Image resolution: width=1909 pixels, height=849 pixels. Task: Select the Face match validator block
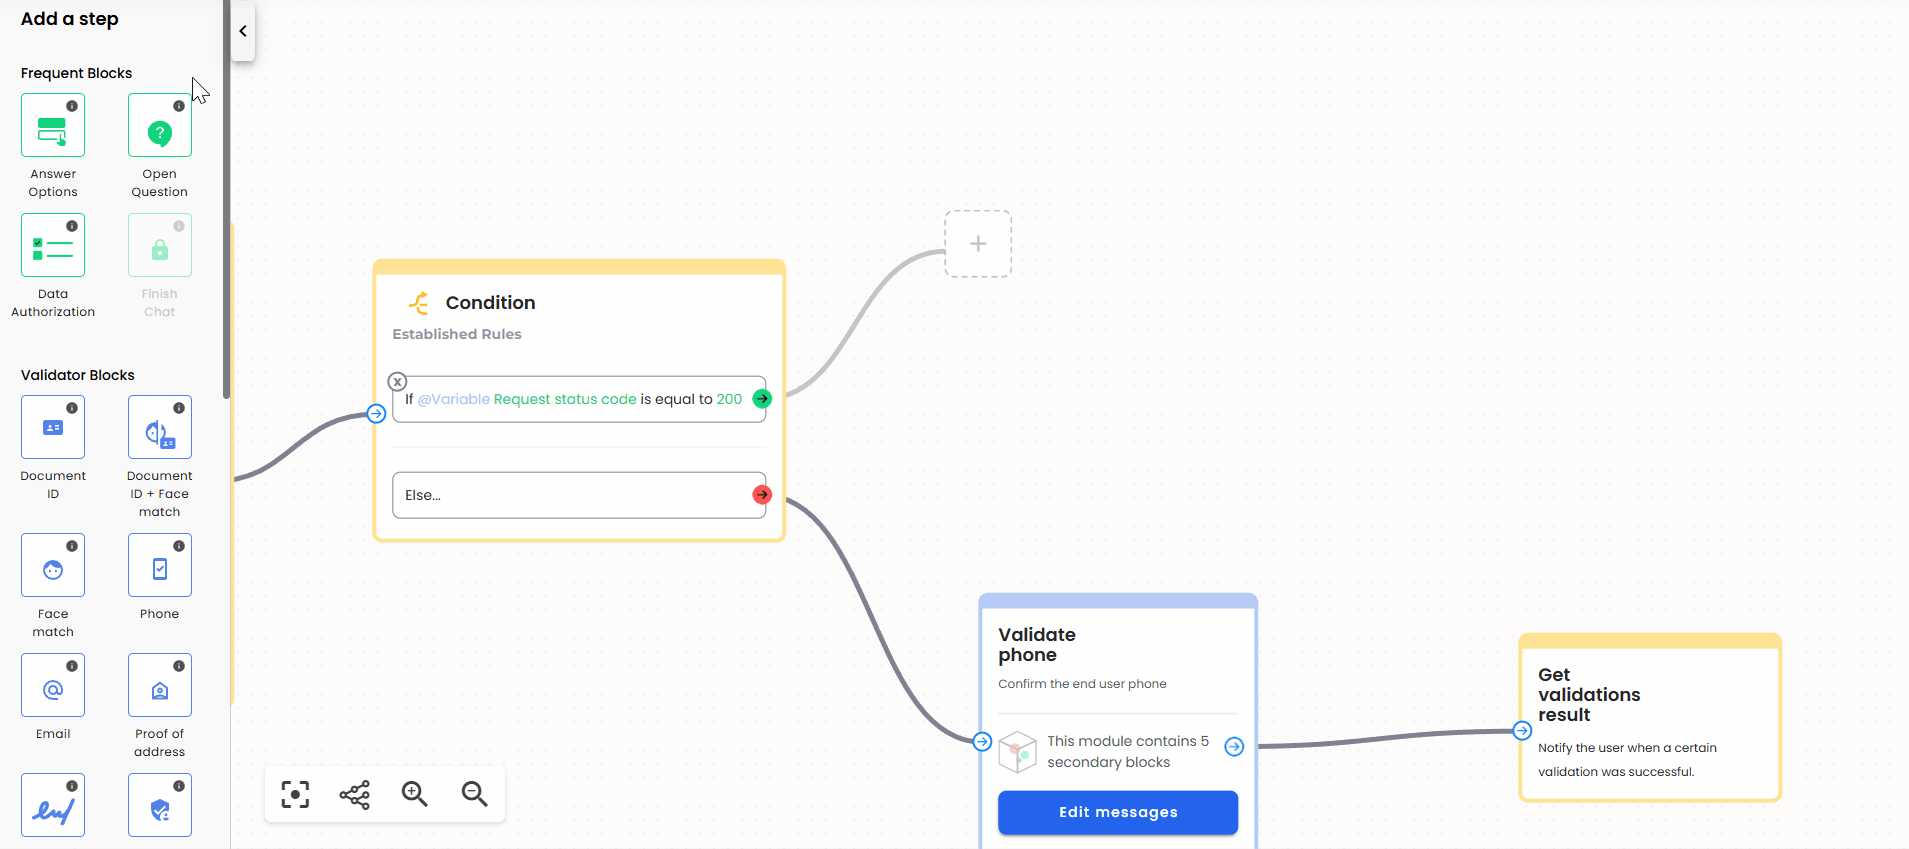click(x=53, y=566)
